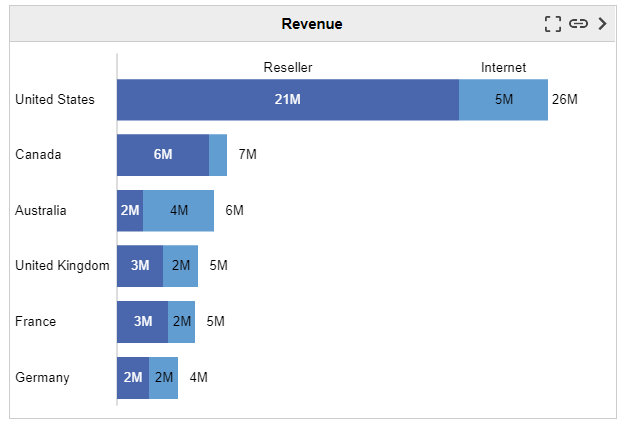The image size is (625, 425).
Task: Click France 2M Internet bar segment
Action: point(181,322)
